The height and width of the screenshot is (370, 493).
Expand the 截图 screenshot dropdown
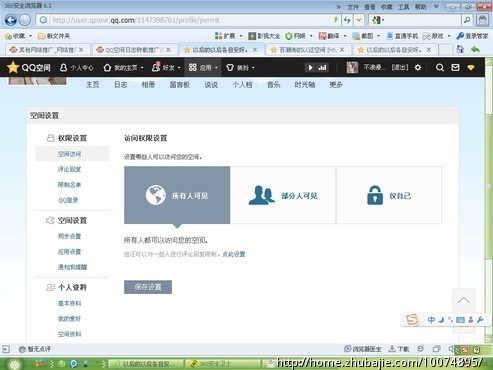click(x=378, y=36)
